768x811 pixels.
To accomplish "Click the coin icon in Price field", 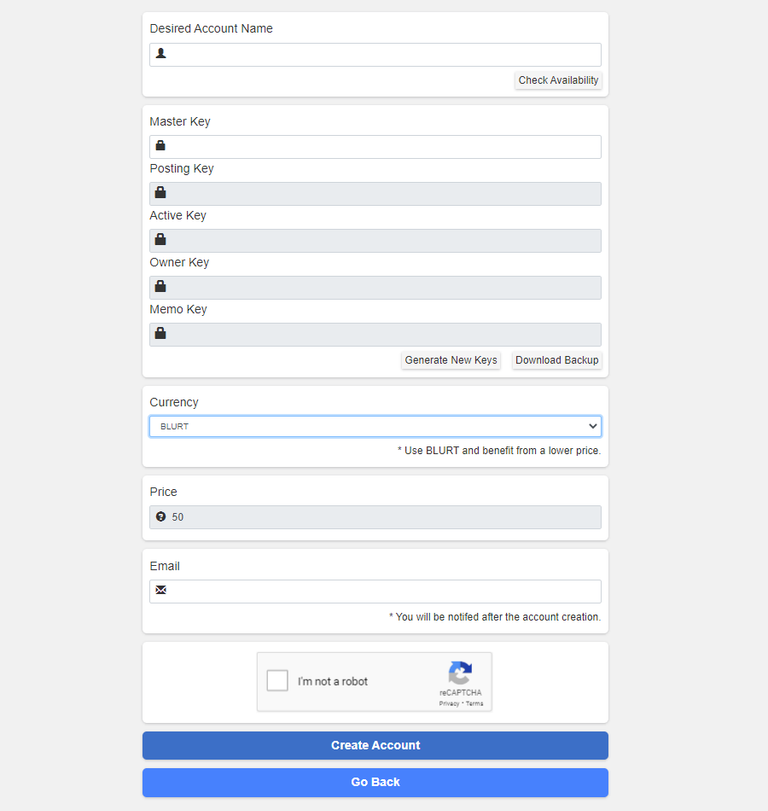I will [x=161, y=517].
